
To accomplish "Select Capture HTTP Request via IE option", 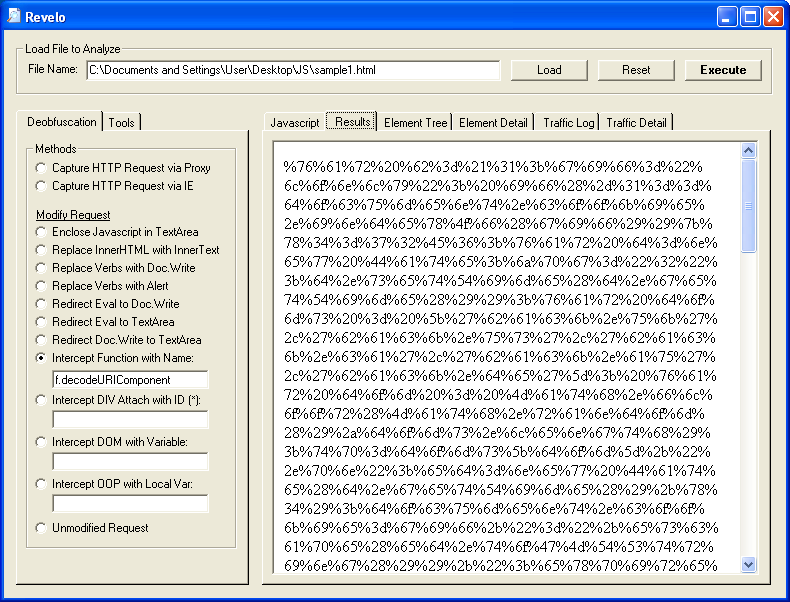I will (40, 186).
